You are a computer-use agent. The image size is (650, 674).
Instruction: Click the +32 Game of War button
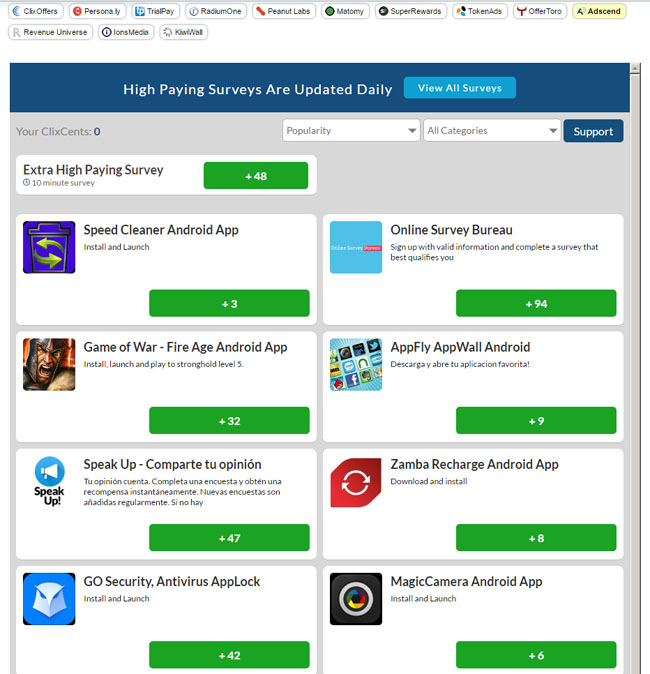(x=229, y=420)
